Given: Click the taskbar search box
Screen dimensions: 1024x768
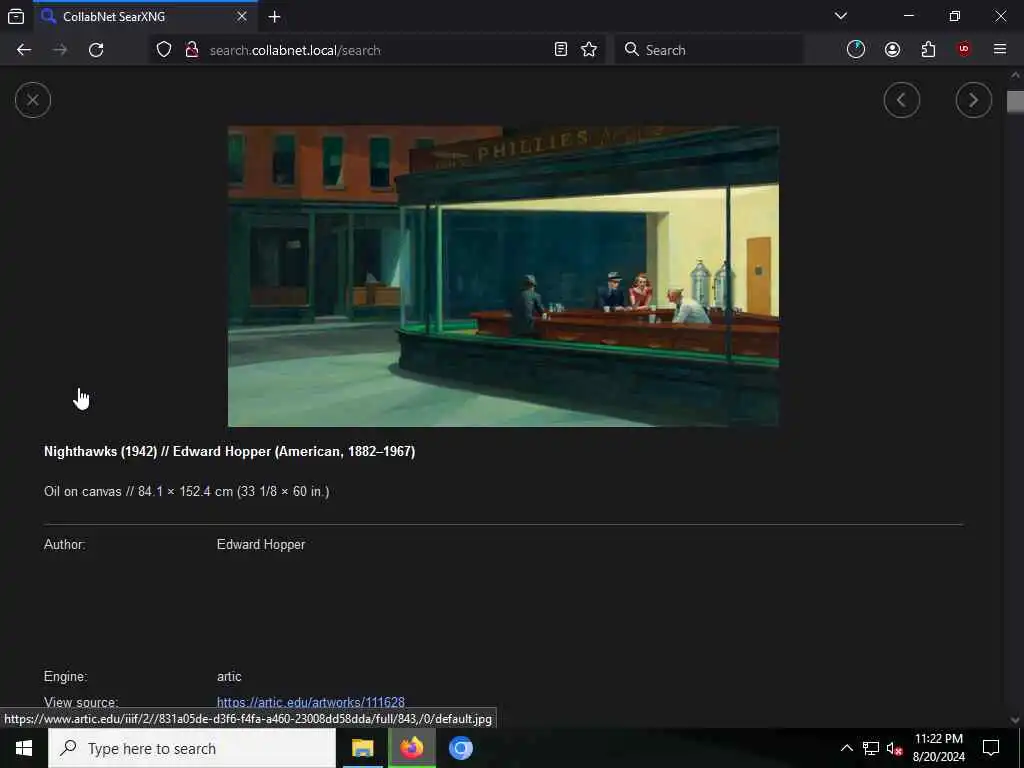Looking at the screenshot, I should (192, 748).
